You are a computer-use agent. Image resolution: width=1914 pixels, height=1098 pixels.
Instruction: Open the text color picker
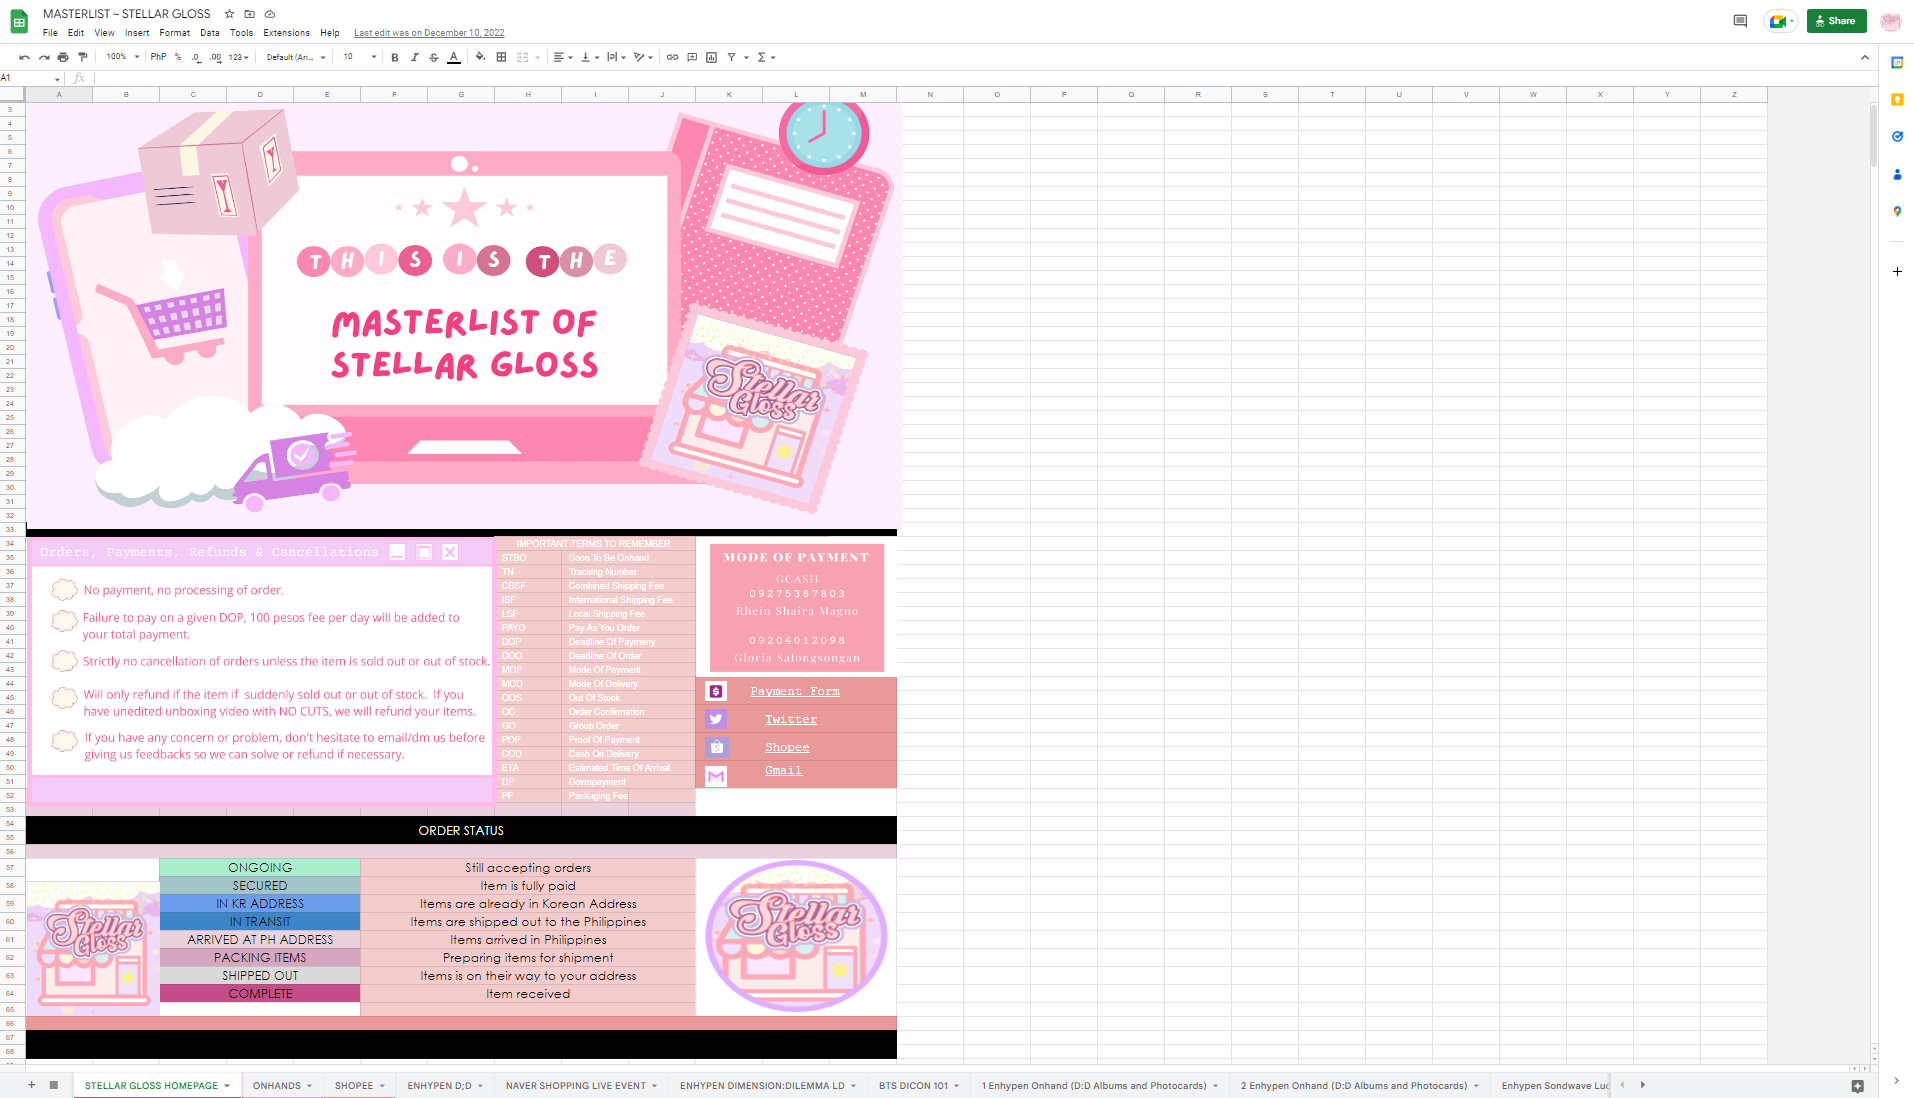point(454,57)
